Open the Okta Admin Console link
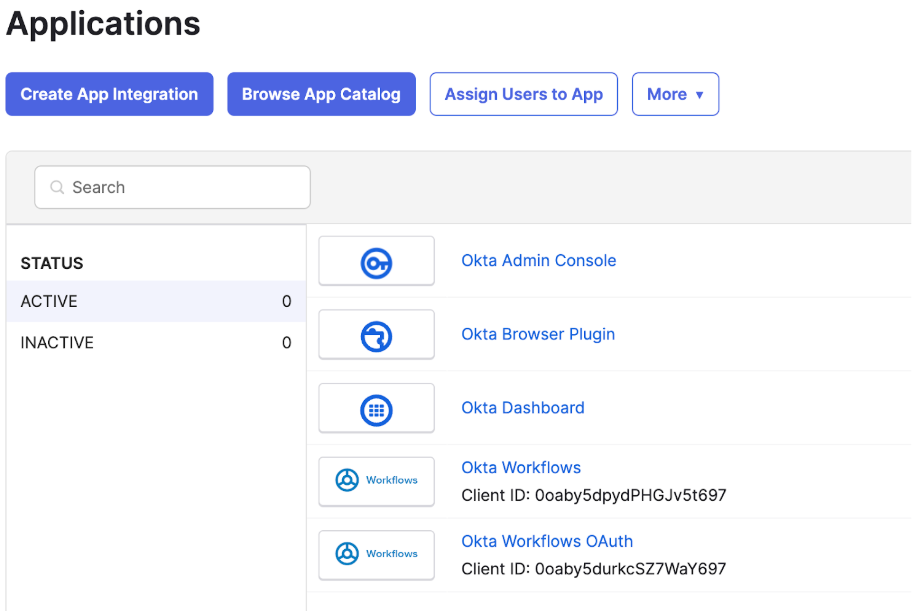The height and width of the screenshot is (611, 912). click(539, 260)
